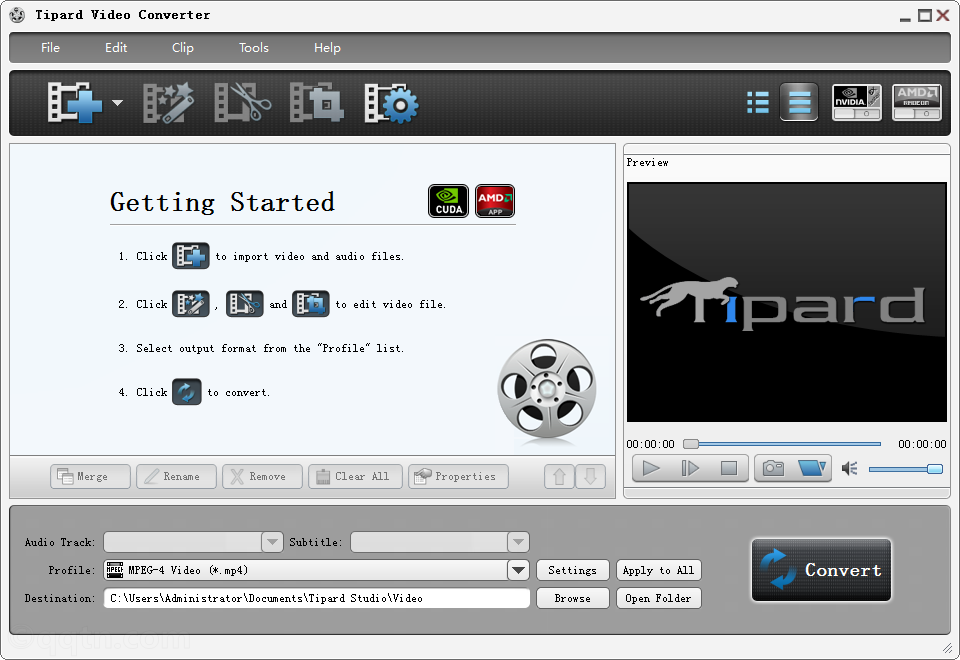Open the Crop video tool
The width and height of the screenshot is (960, 660).
coord(316,103)
